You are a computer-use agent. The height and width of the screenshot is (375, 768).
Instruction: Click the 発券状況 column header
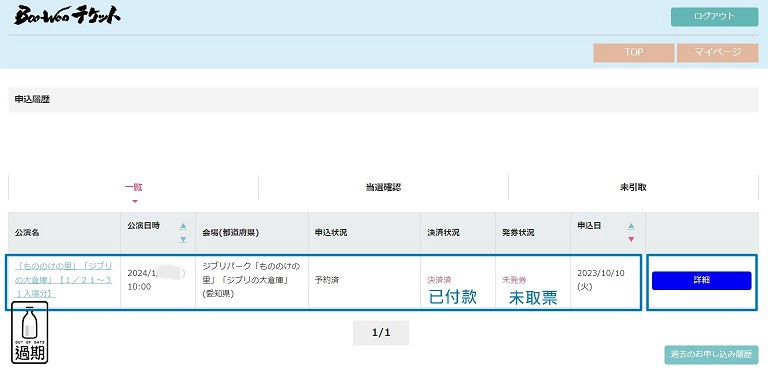pyautogui.click(x=533, y=233)
